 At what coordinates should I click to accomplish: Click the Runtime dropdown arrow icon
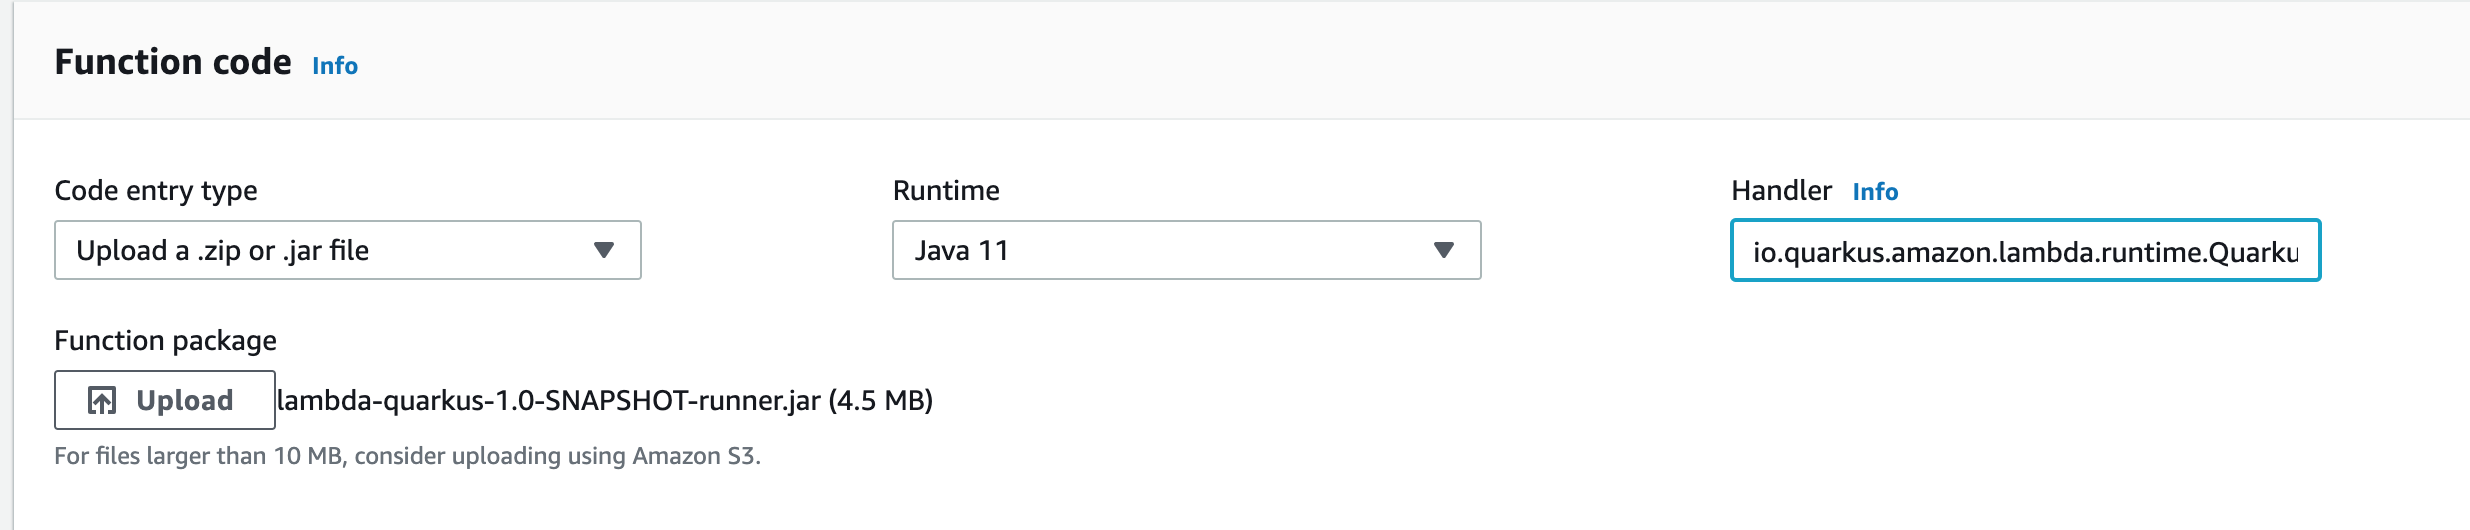click(x=1443, y=250)
